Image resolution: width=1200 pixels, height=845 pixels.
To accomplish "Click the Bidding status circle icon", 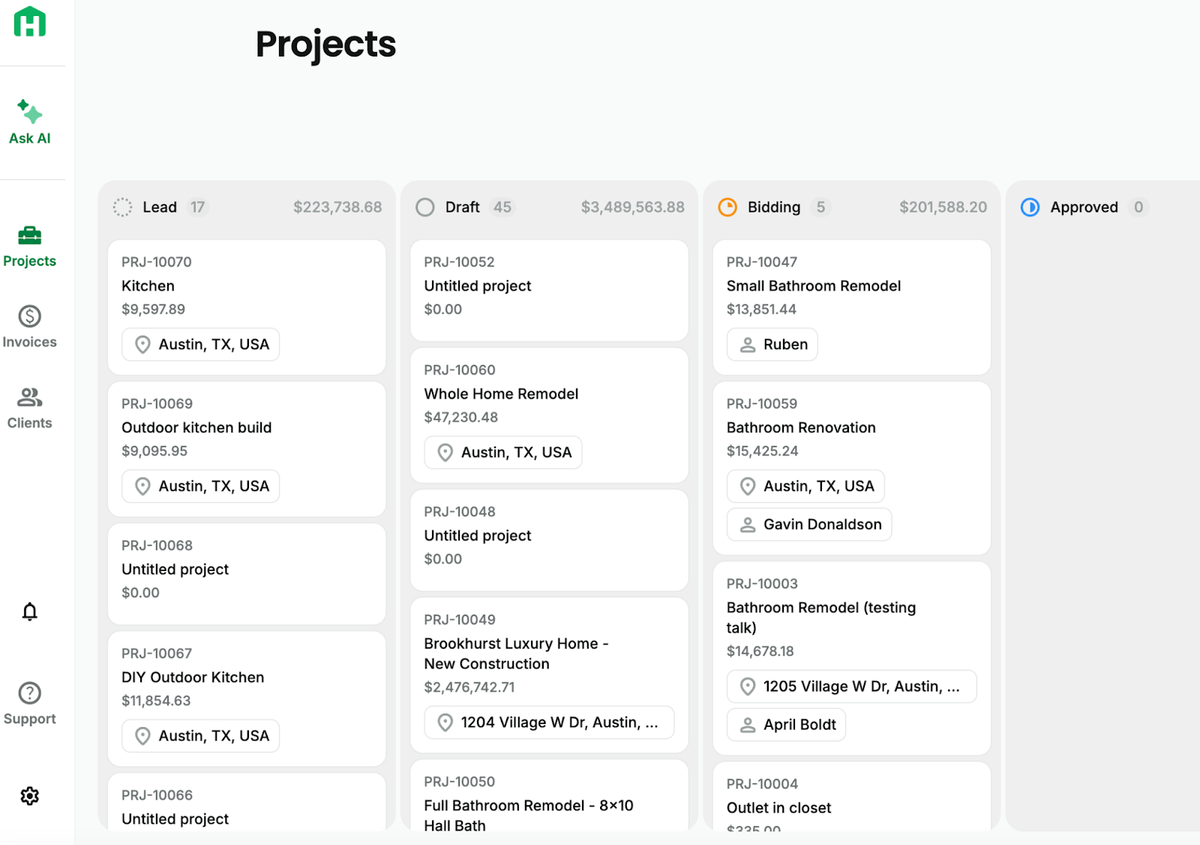I will pos(728,207).
